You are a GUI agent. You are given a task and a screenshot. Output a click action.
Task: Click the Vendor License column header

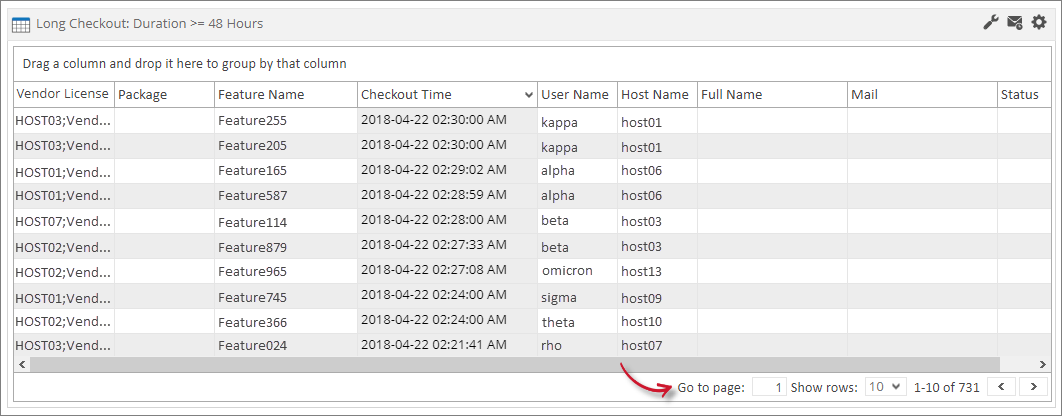[63, 94]
